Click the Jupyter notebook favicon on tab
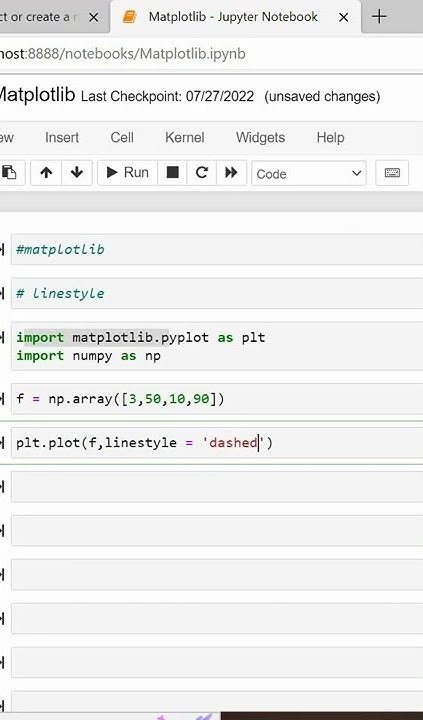Image resolution: width=423 pixels, height=720 pixels. pyautogui.click(x=130, y=17)
